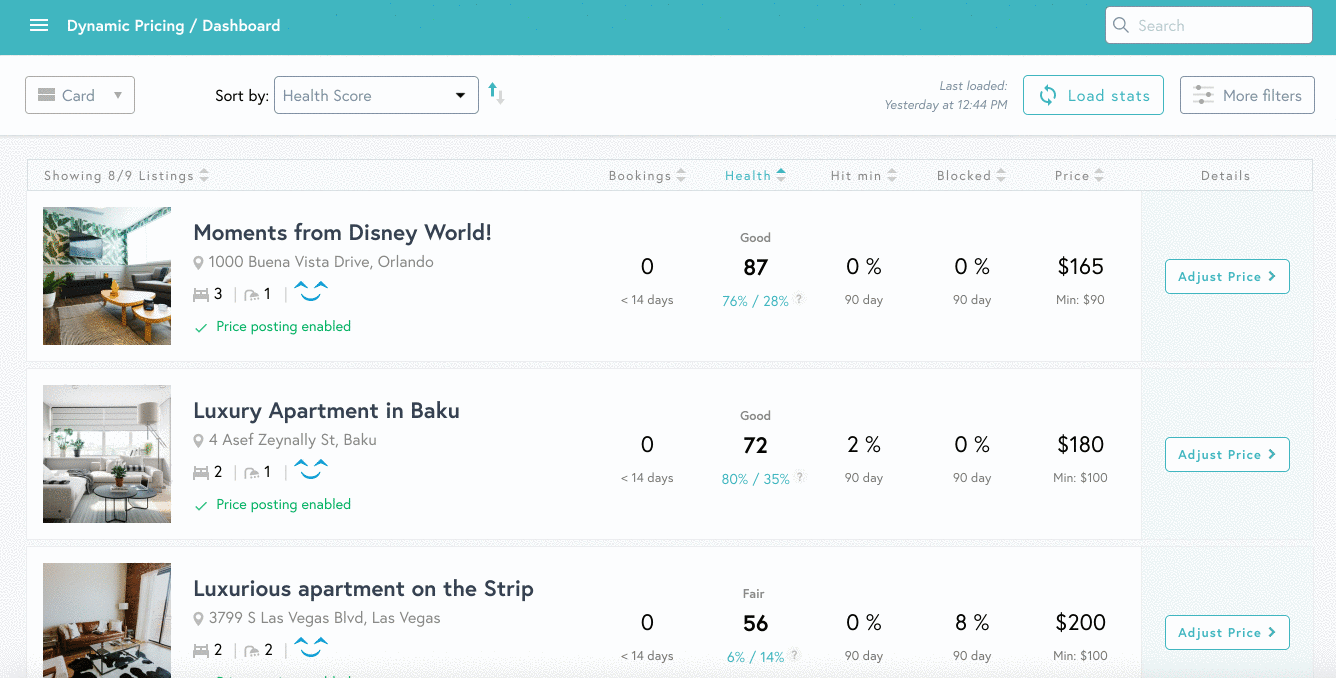This screenshot has width=1336, height=678.
Task: Click the bed icon on the Baku listing
Action: click(x=201, y=472)
